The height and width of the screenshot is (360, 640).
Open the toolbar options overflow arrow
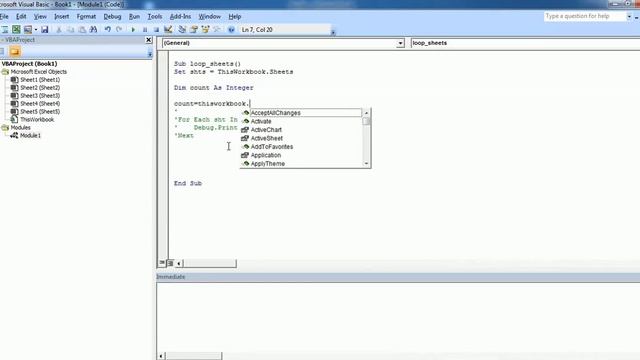pyautogui.click(x=333, y=32)
